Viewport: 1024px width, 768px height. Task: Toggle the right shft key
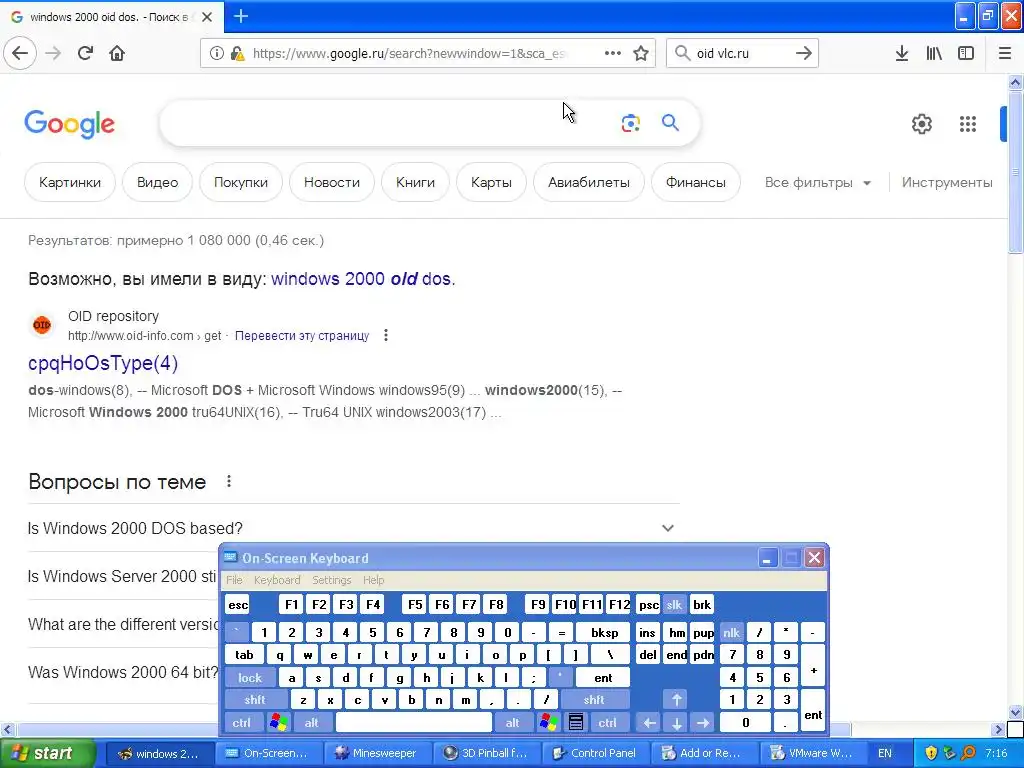point(594,699)
